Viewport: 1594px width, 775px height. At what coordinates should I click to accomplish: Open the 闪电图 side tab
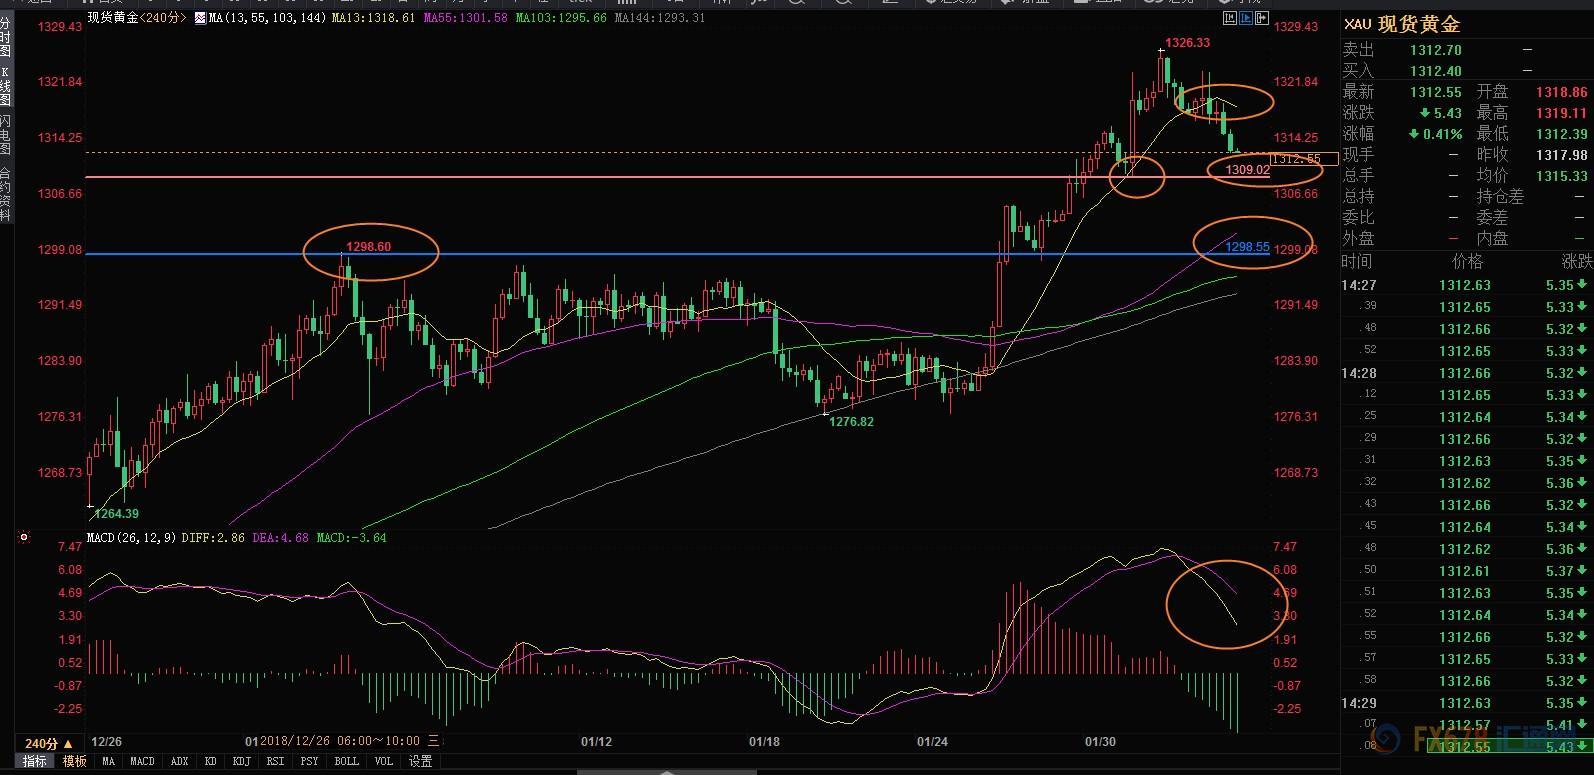5,135
